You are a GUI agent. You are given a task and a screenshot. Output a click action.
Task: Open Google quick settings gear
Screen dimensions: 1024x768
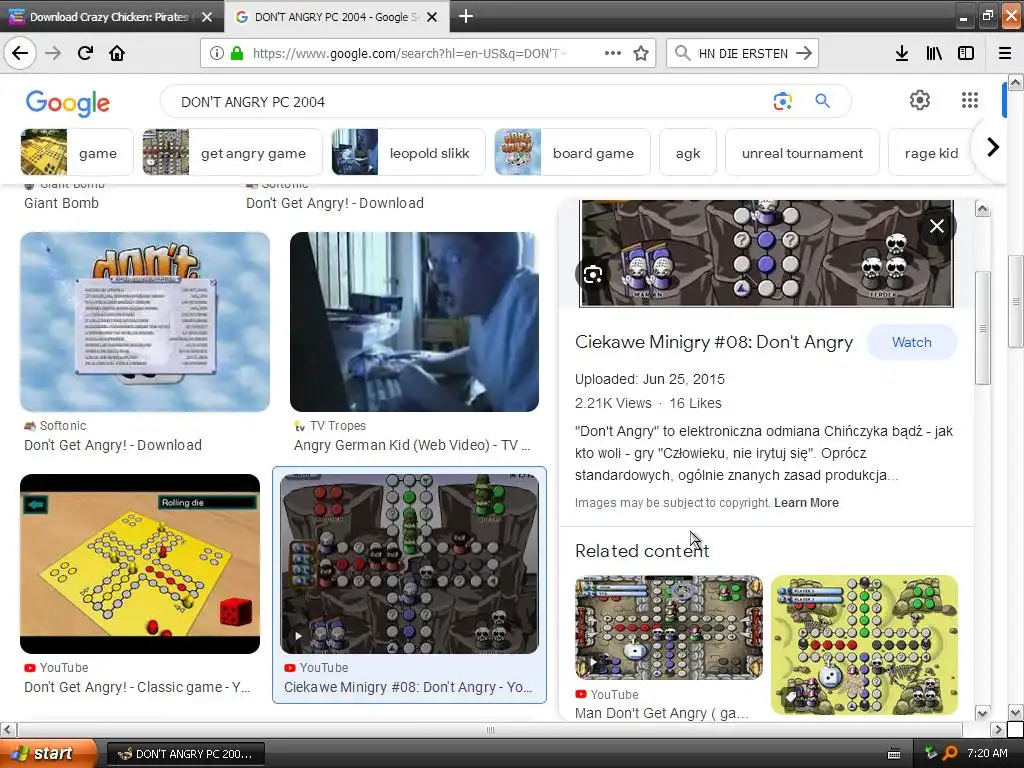(920, 100)
